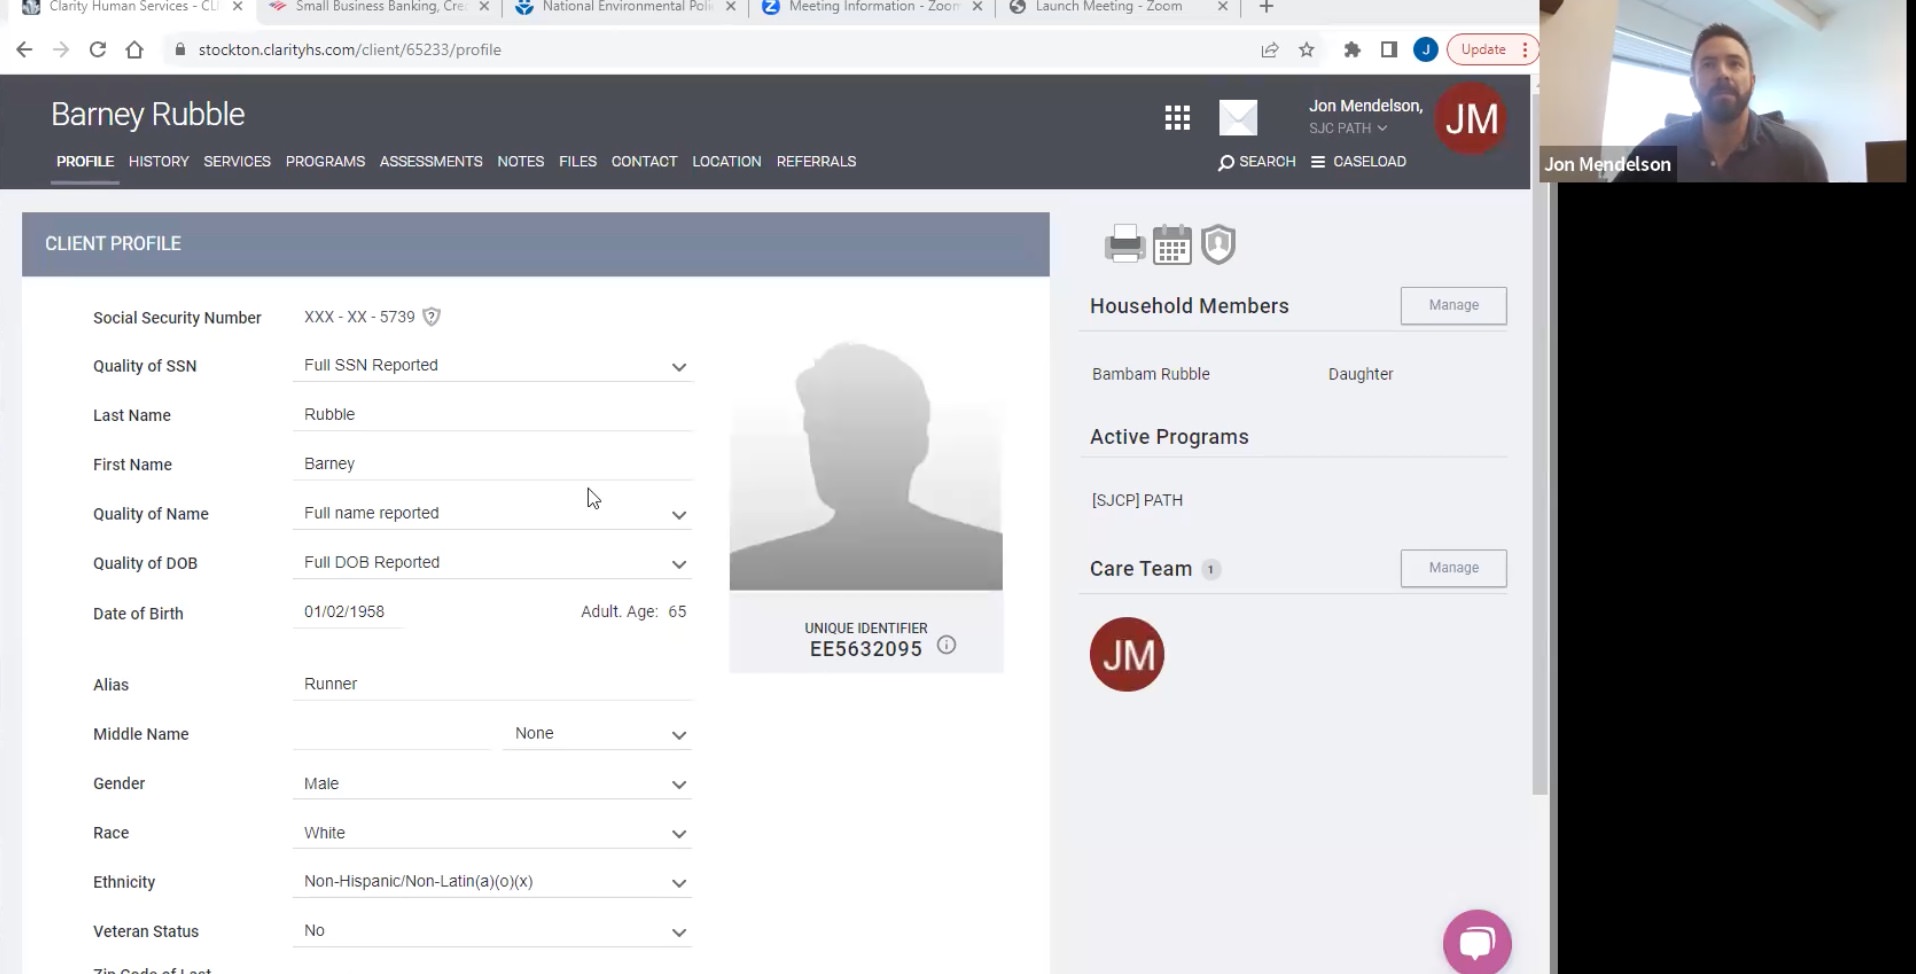Screen dimensions: 1916x974
Task: Open the ASSESSMENTS tab
Action: pyautogui.click(x=431, y=161)
